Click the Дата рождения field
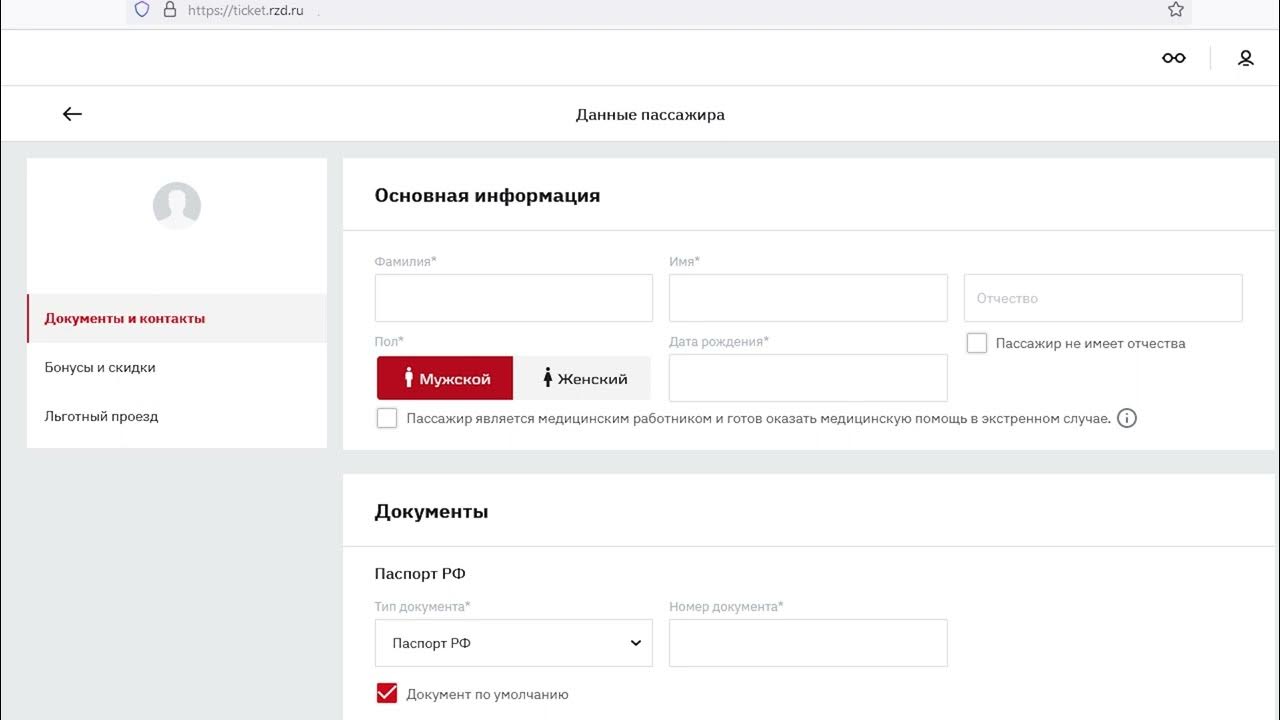Image resolution: width=1280 pixels, height=720 pixels. click(808, 378)
